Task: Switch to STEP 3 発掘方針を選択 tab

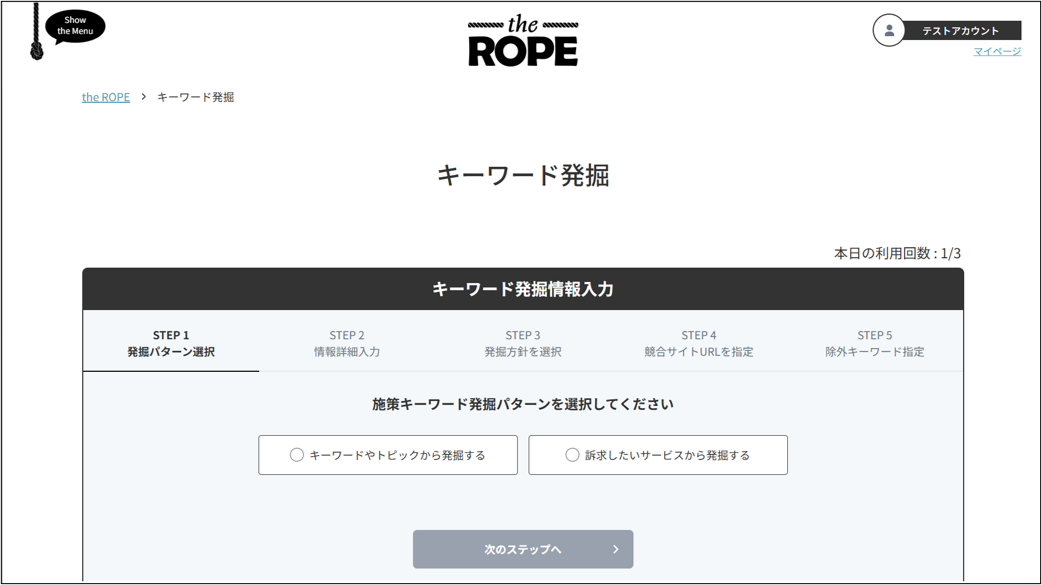Action: pos(523,343)
